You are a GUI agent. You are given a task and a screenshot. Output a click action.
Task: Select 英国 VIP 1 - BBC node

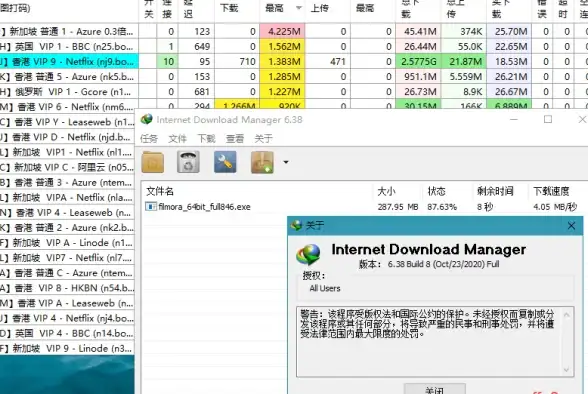point(69,46)
